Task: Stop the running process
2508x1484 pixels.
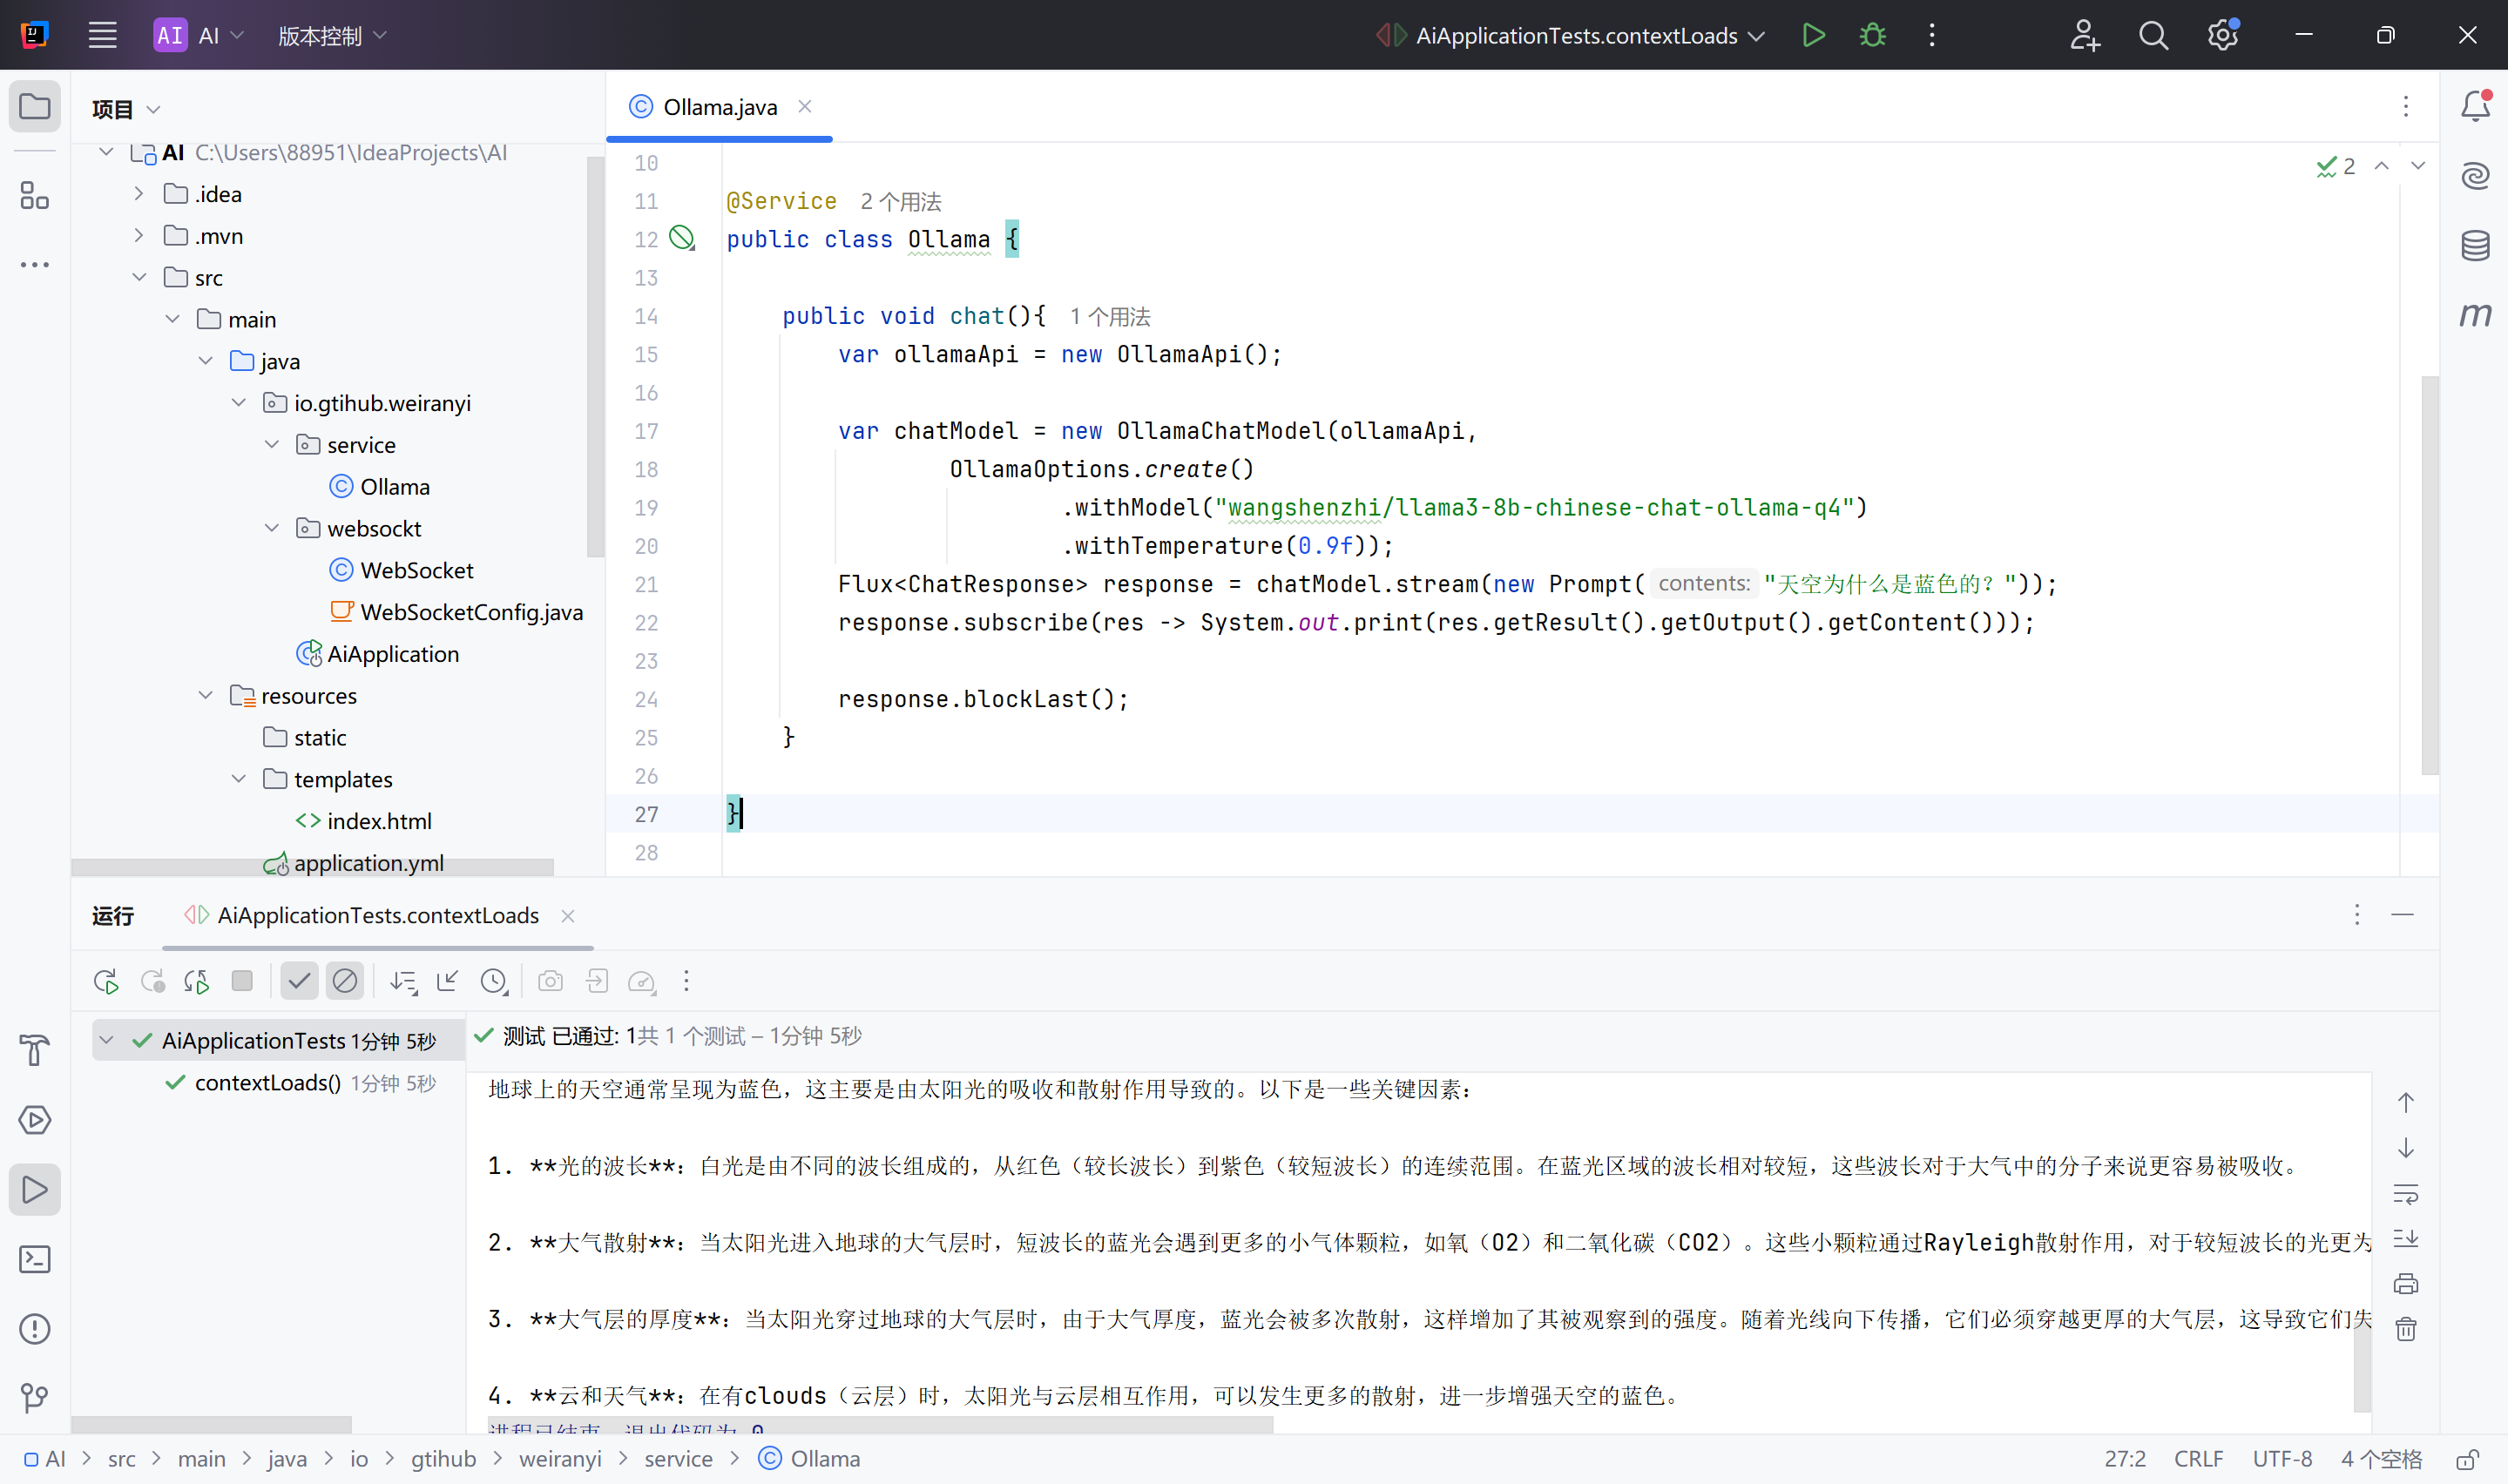Action: pos(242,981)
